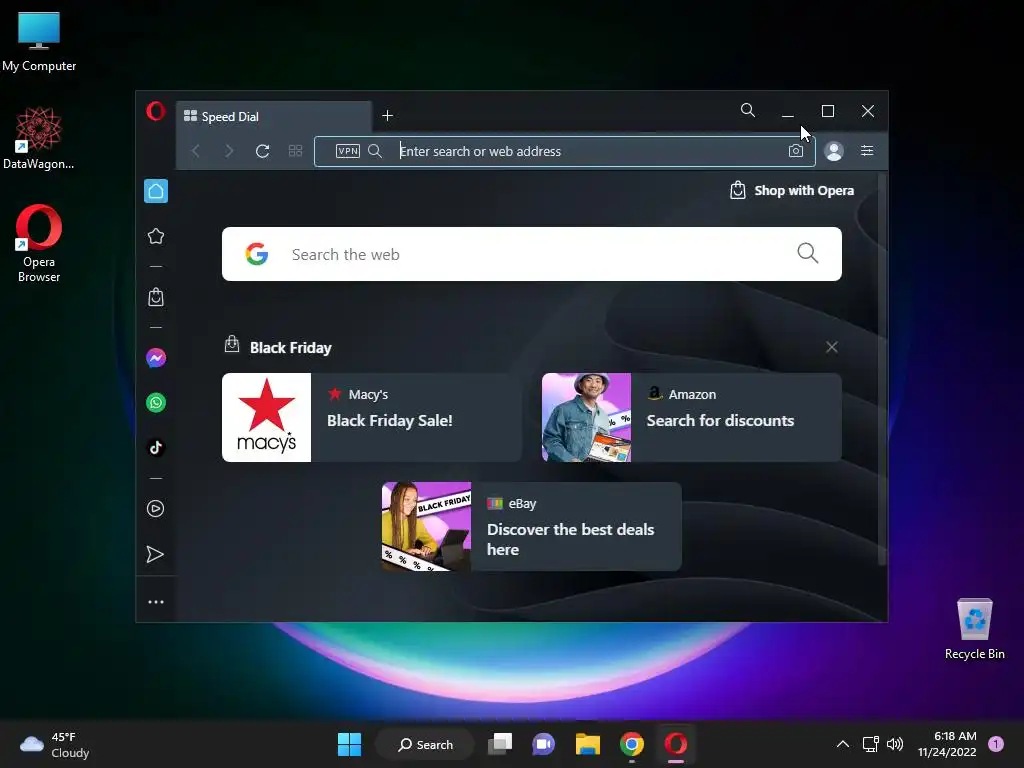Click the address bar search magnifier icon
The height and width of the screenshot is (768, 1024).
pos(375,152)
